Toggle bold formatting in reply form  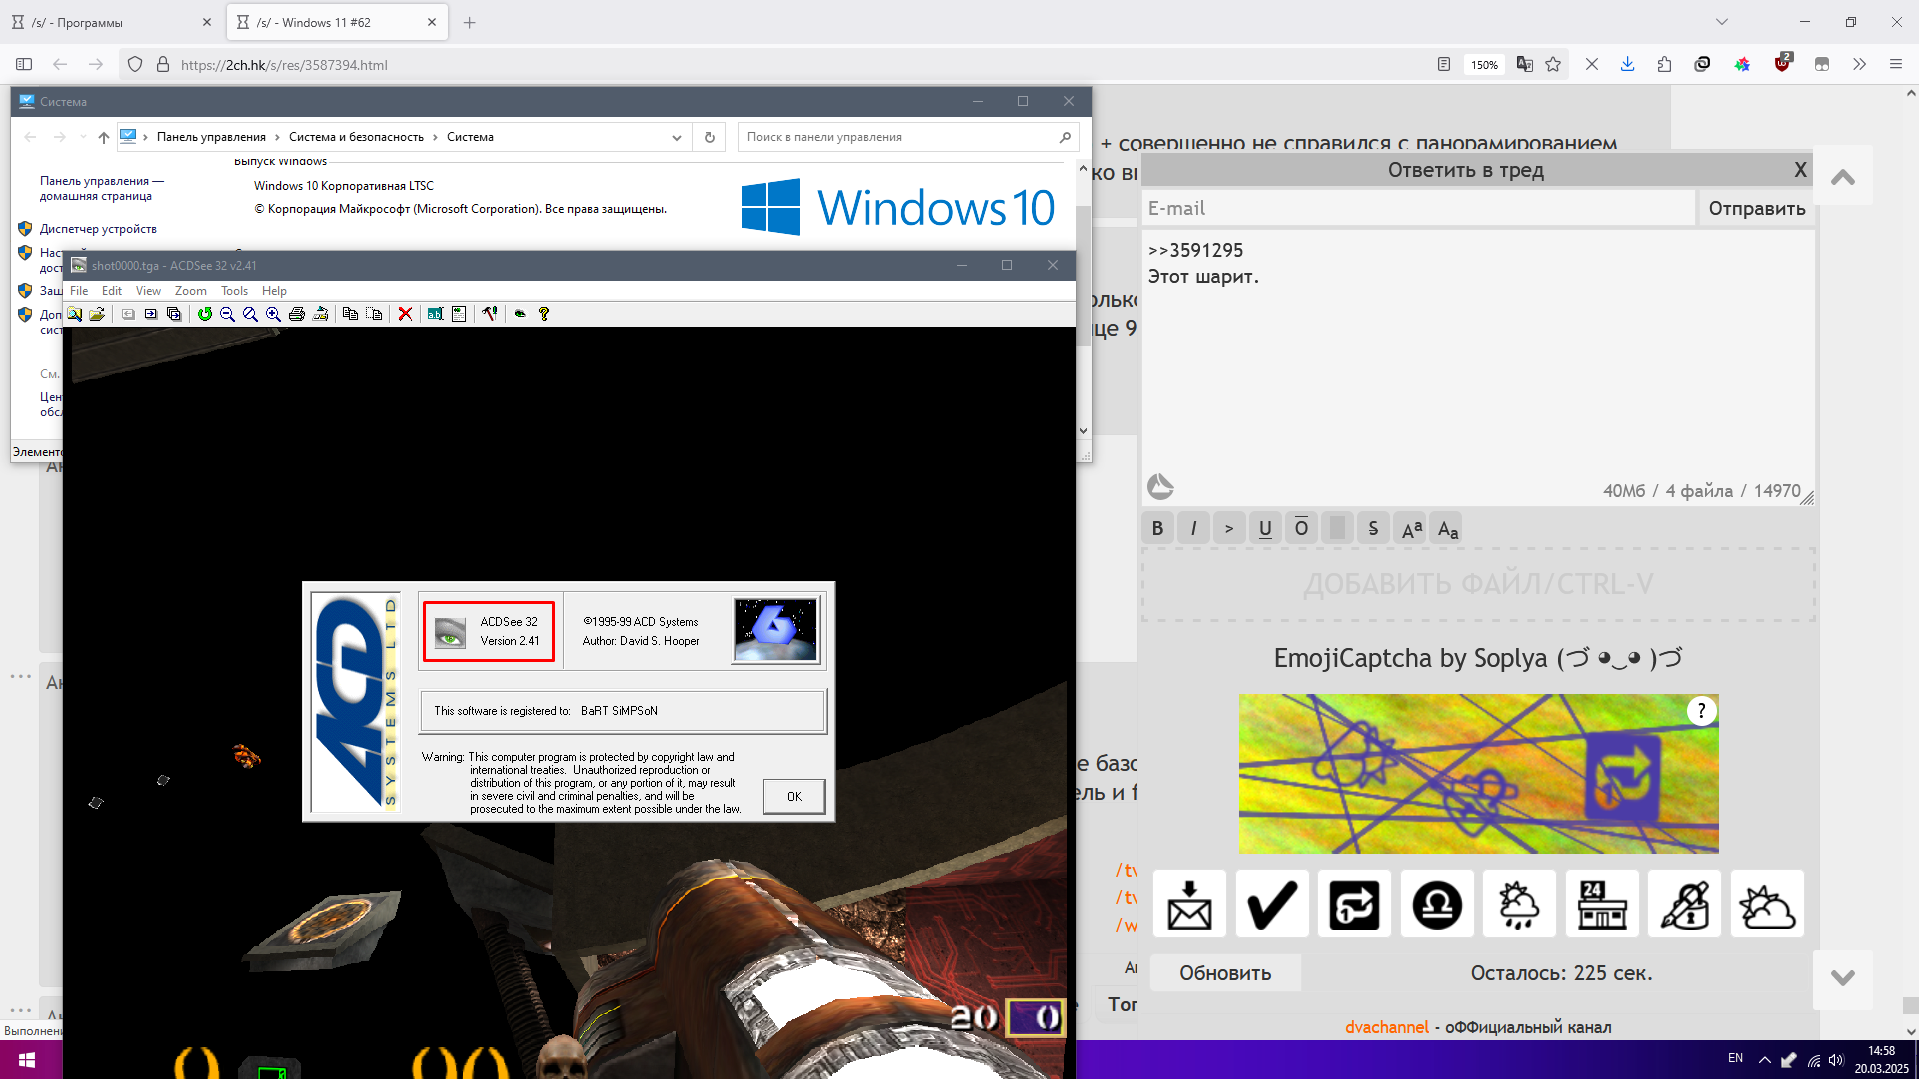[1157, 528]
